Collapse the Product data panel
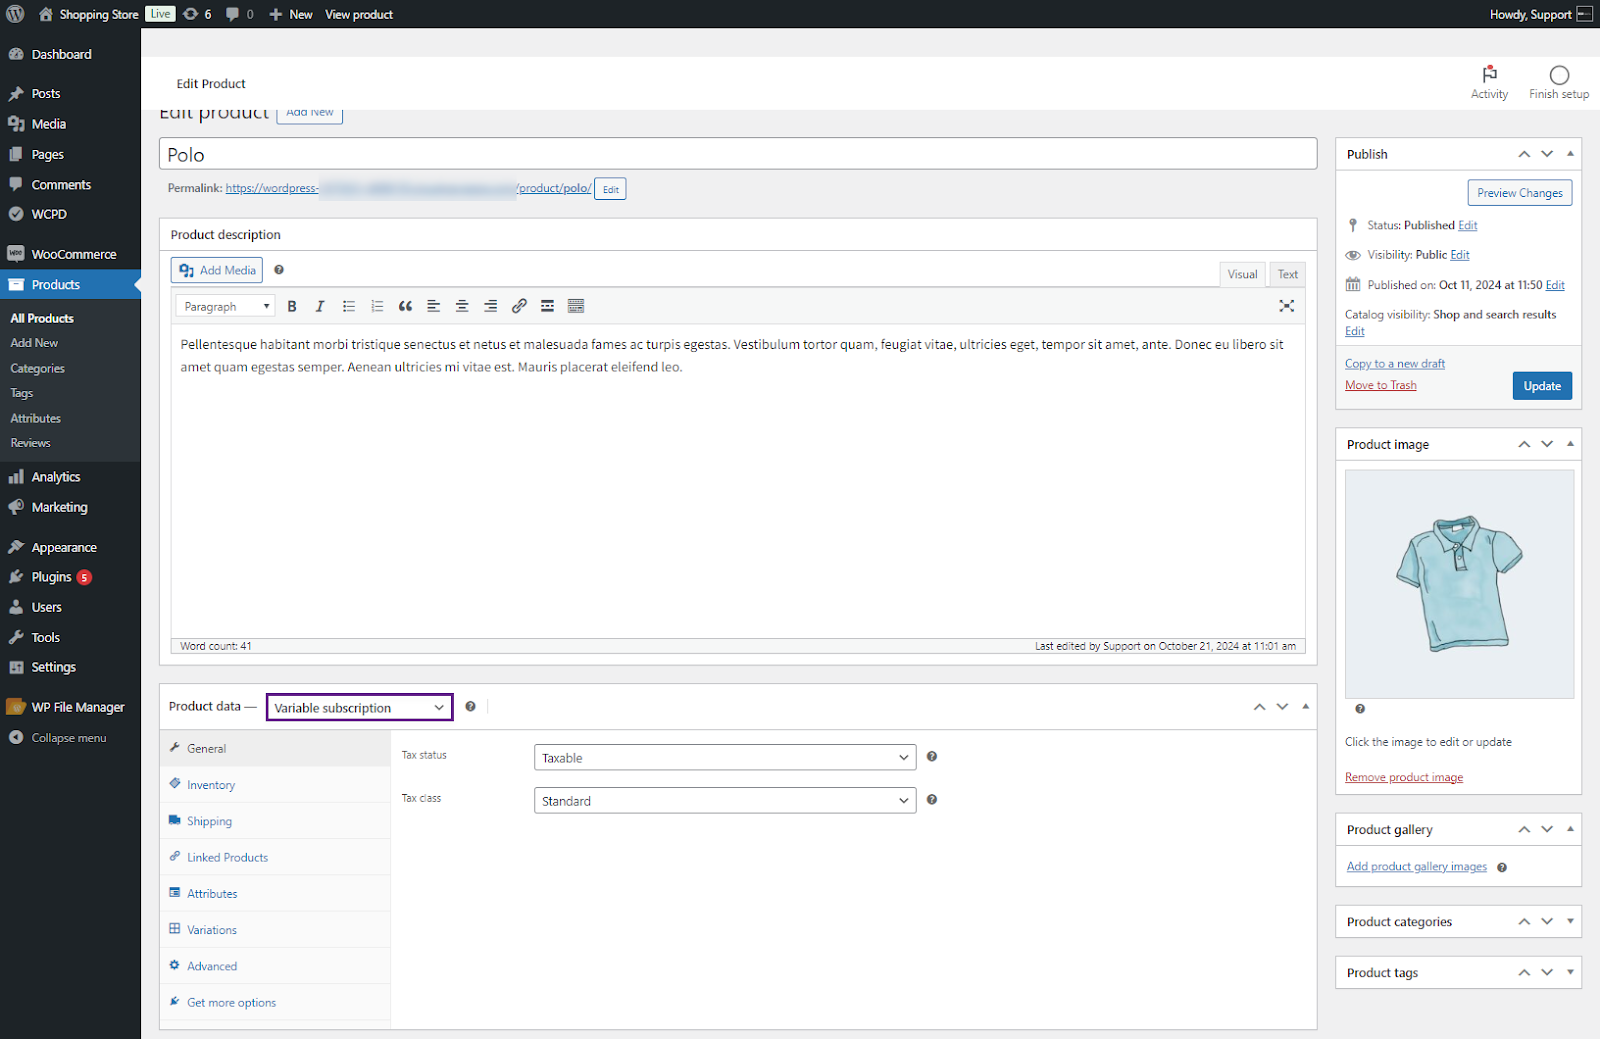Viewport: 1600px width, 1039px height. 1305,707
